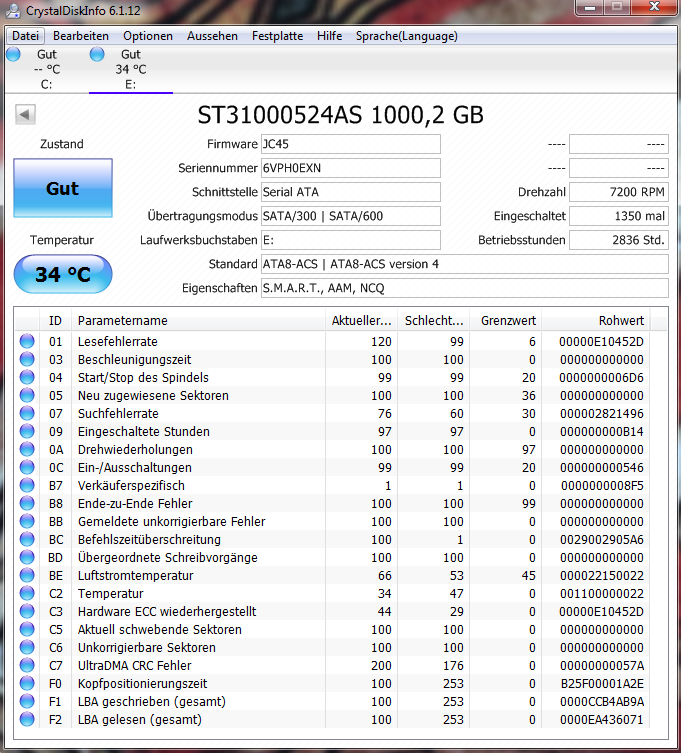Open the Optionen menu

click(x=148, y=36)
